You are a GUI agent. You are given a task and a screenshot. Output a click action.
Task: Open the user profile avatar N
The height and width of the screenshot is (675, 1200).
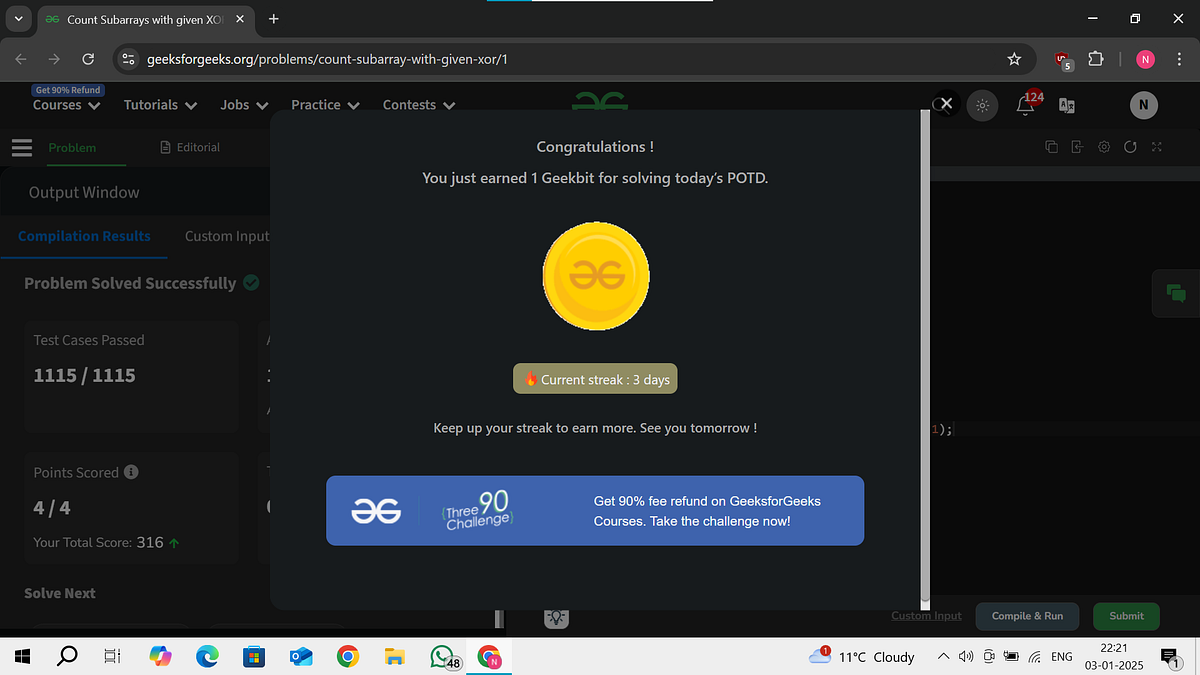(x=1143, y=105)
